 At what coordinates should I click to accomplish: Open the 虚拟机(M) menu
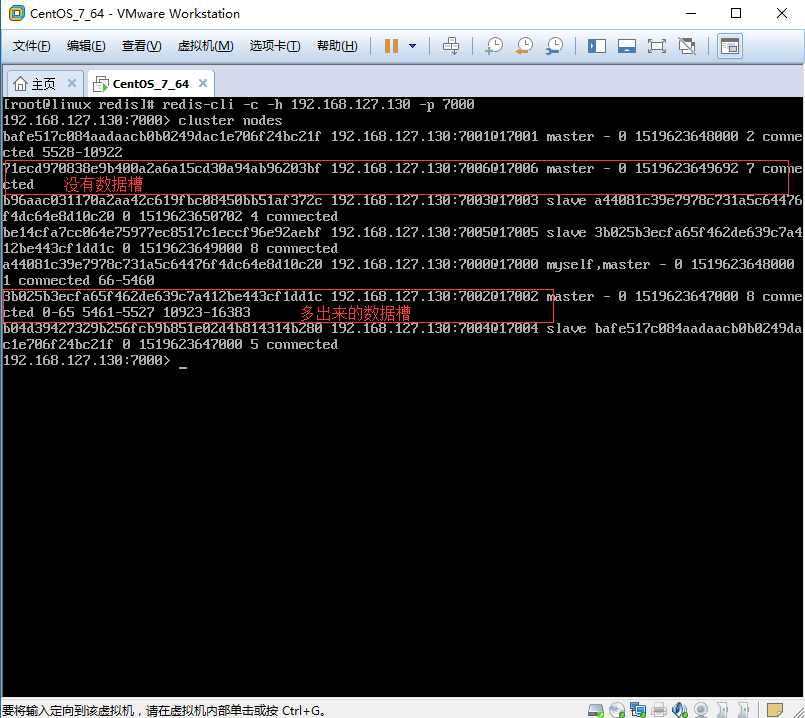tap(205, 46)
